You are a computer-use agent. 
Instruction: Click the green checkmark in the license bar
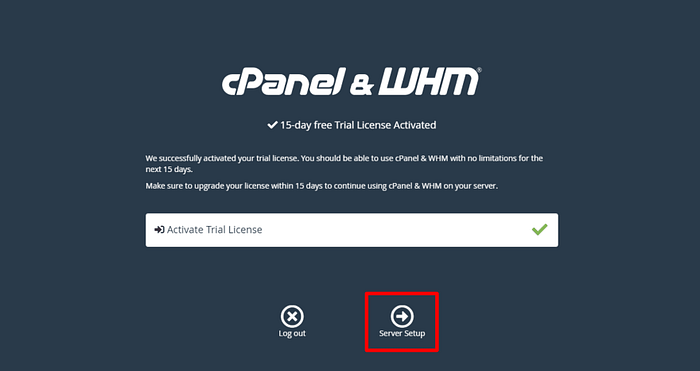539,229
